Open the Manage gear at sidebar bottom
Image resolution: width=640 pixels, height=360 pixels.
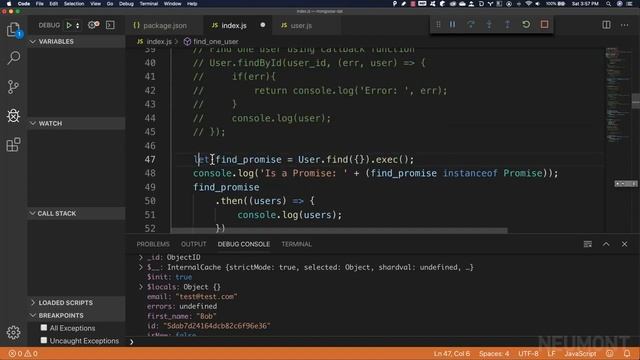coord(13,332)
